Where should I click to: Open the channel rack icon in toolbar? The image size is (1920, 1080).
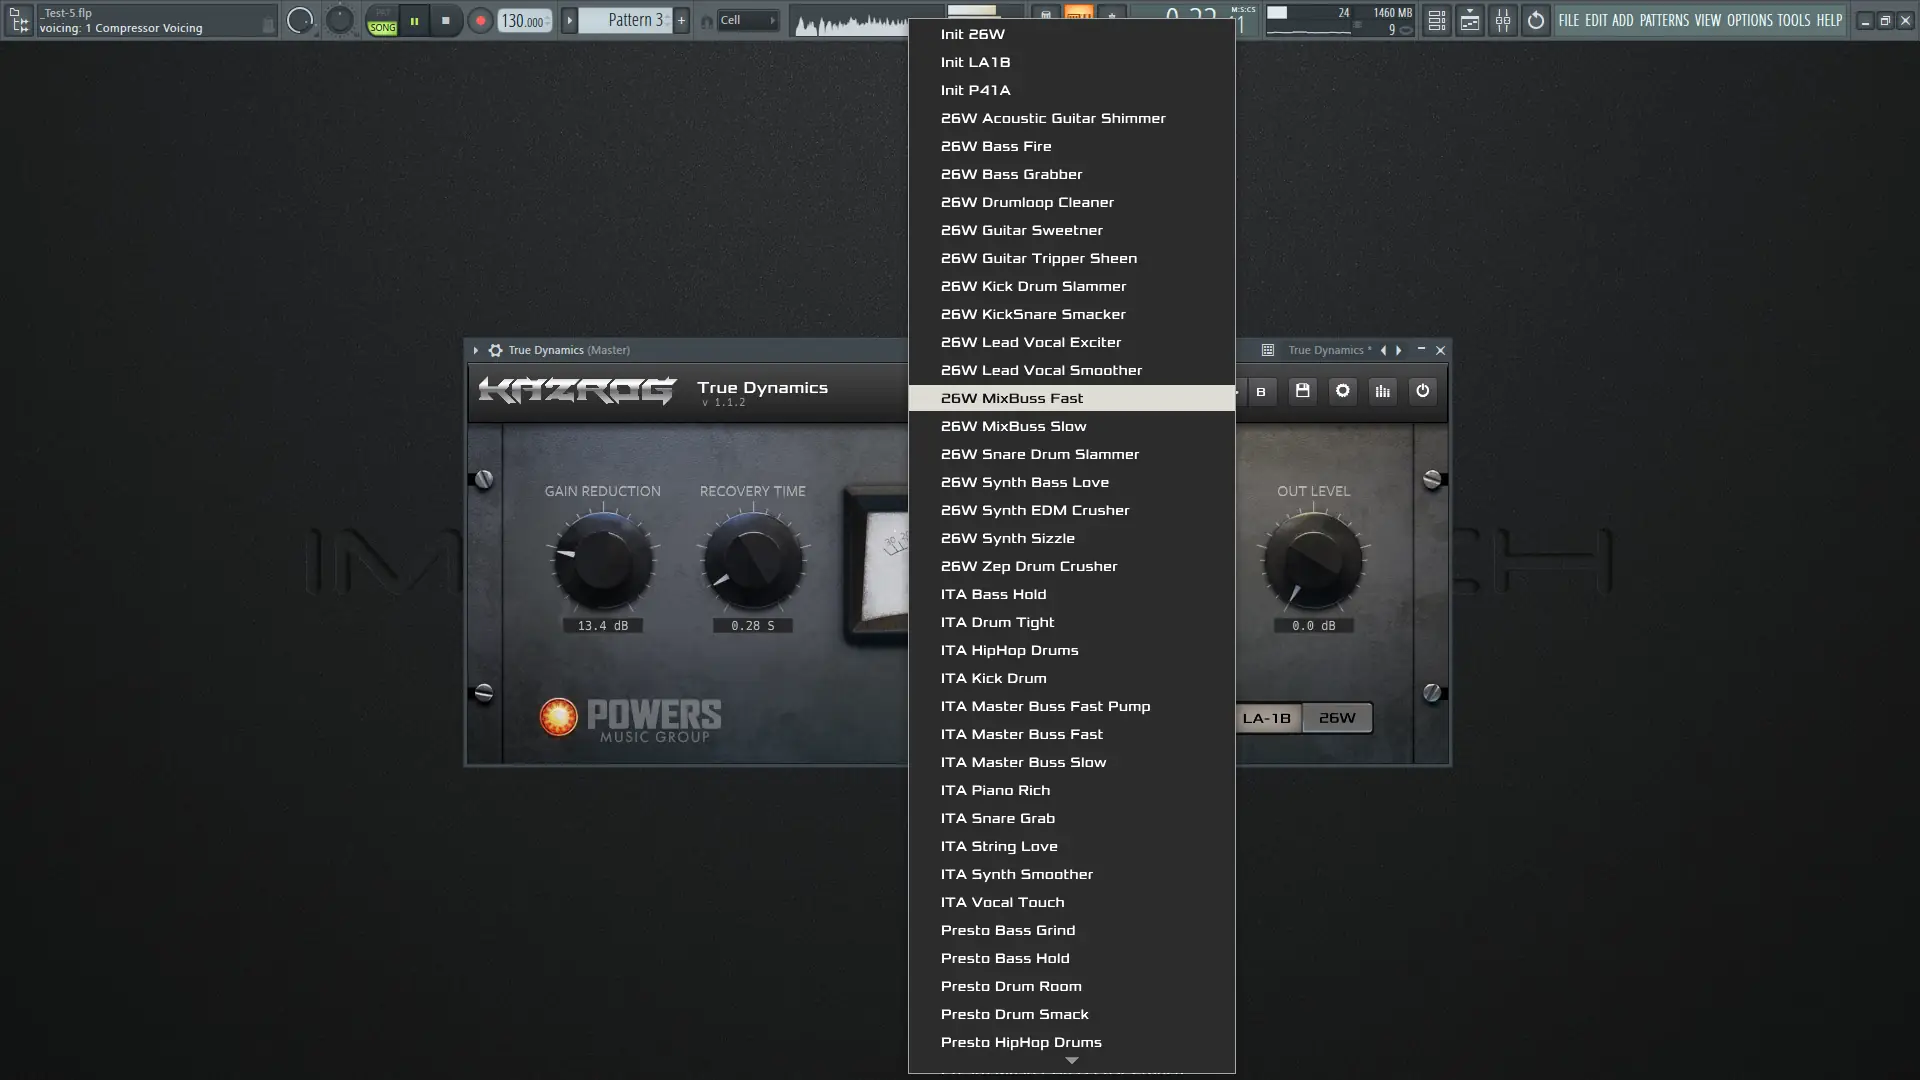click(1436, 20)
